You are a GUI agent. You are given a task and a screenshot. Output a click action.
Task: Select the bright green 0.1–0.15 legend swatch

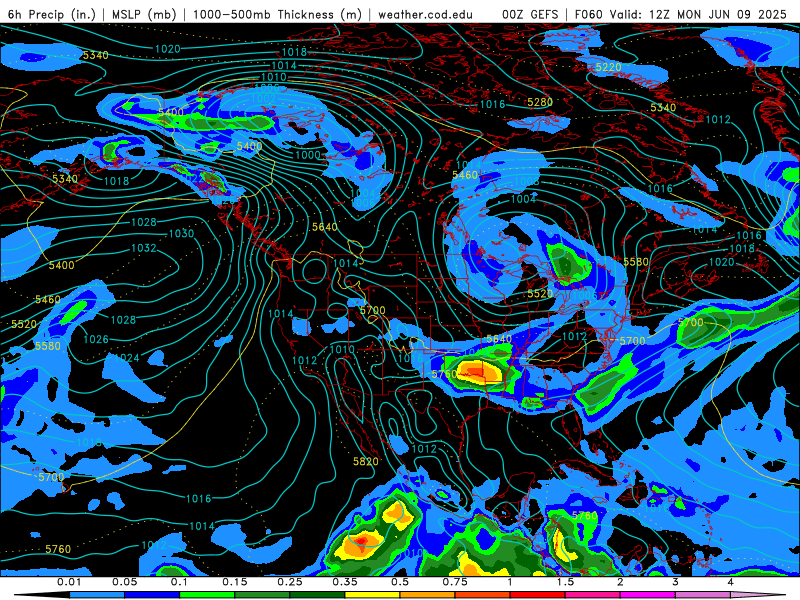pos(208,595)
